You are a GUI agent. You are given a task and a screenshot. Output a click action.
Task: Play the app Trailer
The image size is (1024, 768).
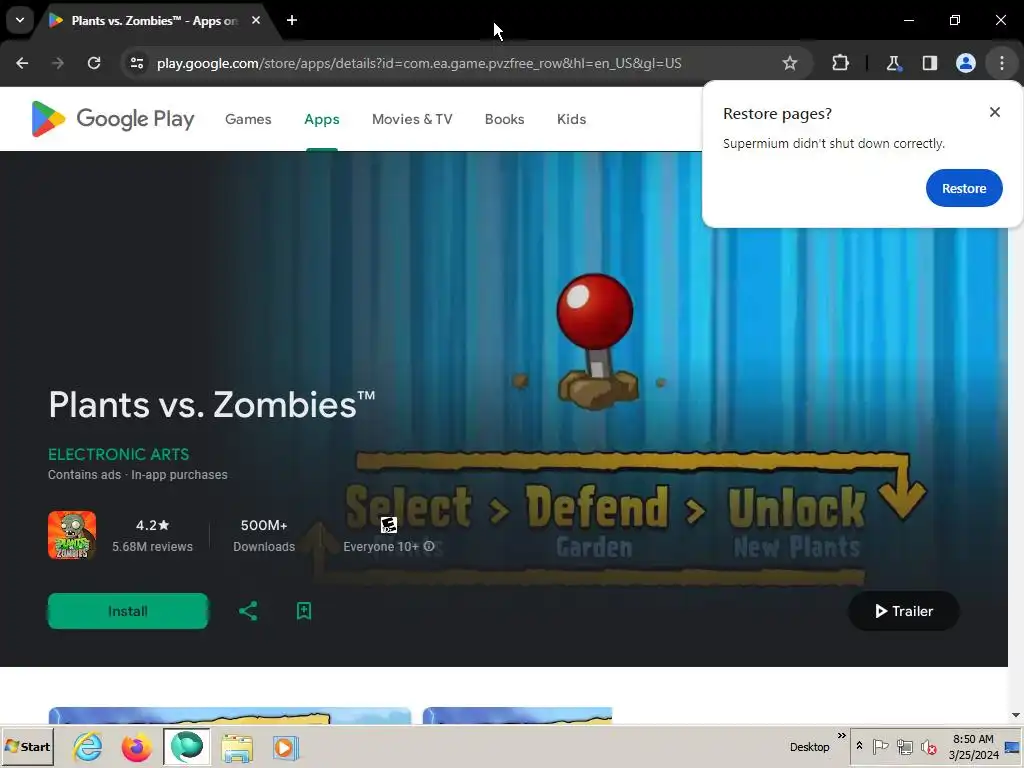tap(904, 611)
